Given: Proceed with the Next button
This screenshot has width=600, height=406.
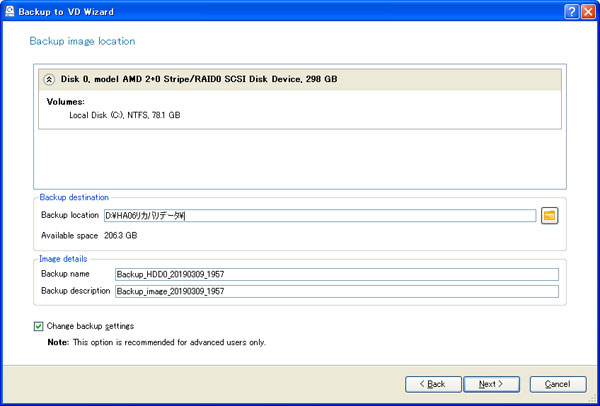Looking at the screenshot, I should [x=489, y=383].
